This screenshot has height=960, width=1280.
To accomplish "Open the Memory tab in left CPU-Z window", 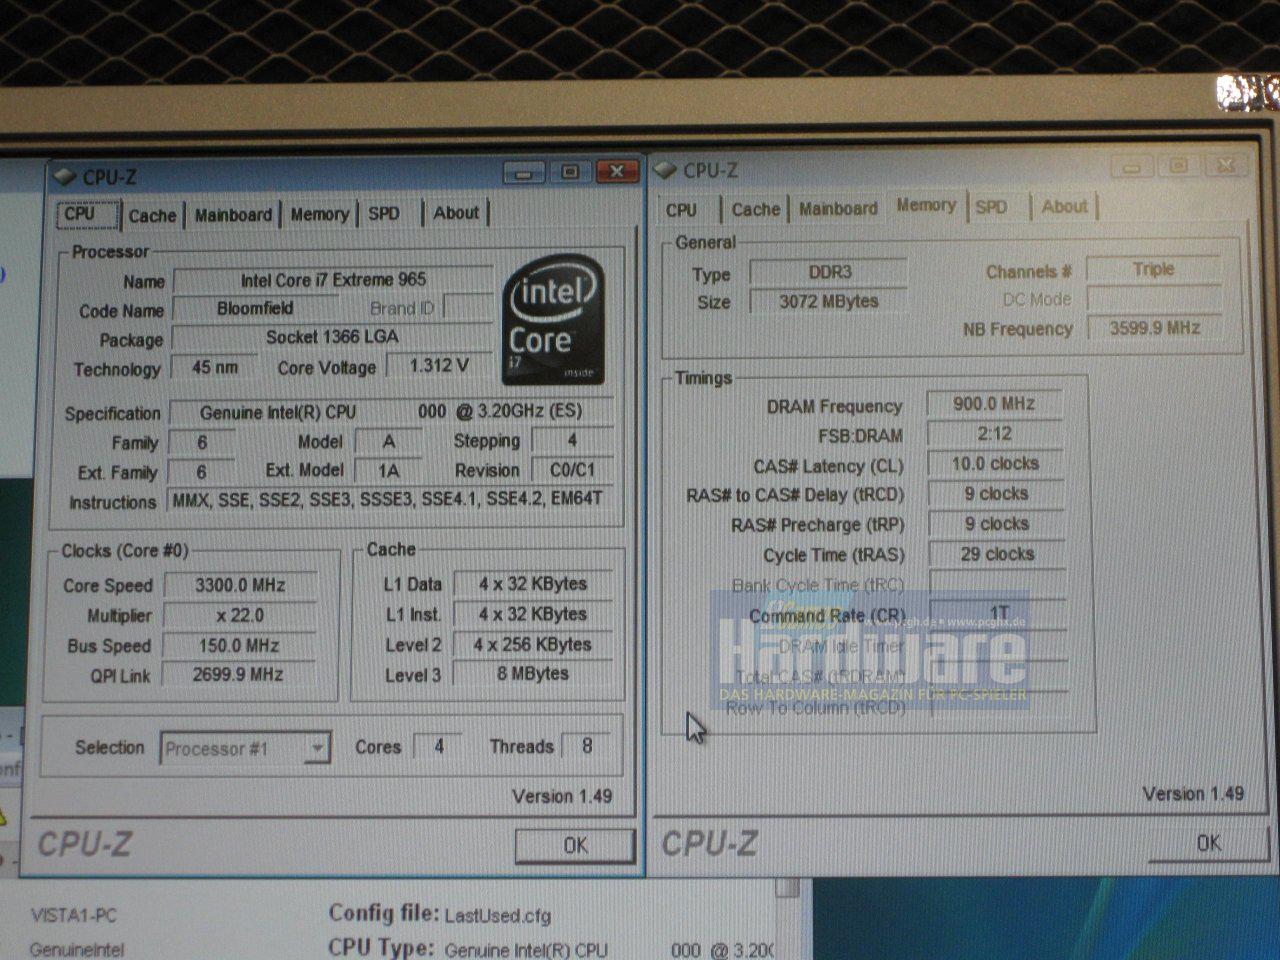I will tap(320, 214).
